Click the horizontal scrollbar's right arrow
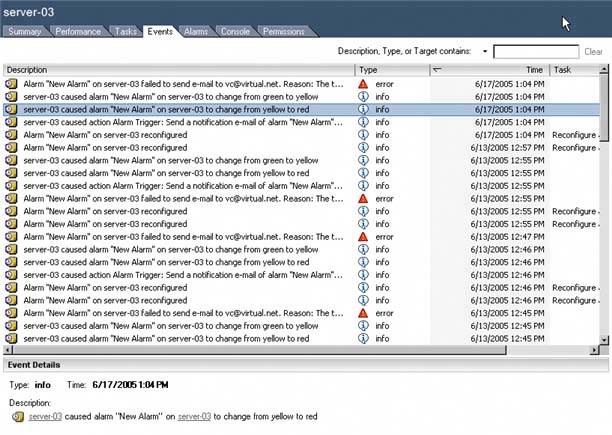Viewport: 612px width, 435px height. coord(595,350)
